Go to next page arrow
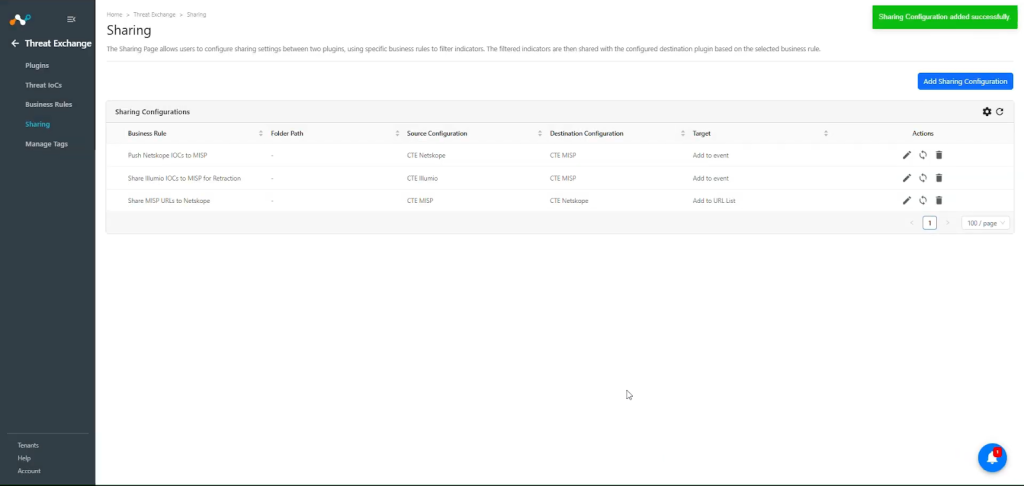 [948, 223]
